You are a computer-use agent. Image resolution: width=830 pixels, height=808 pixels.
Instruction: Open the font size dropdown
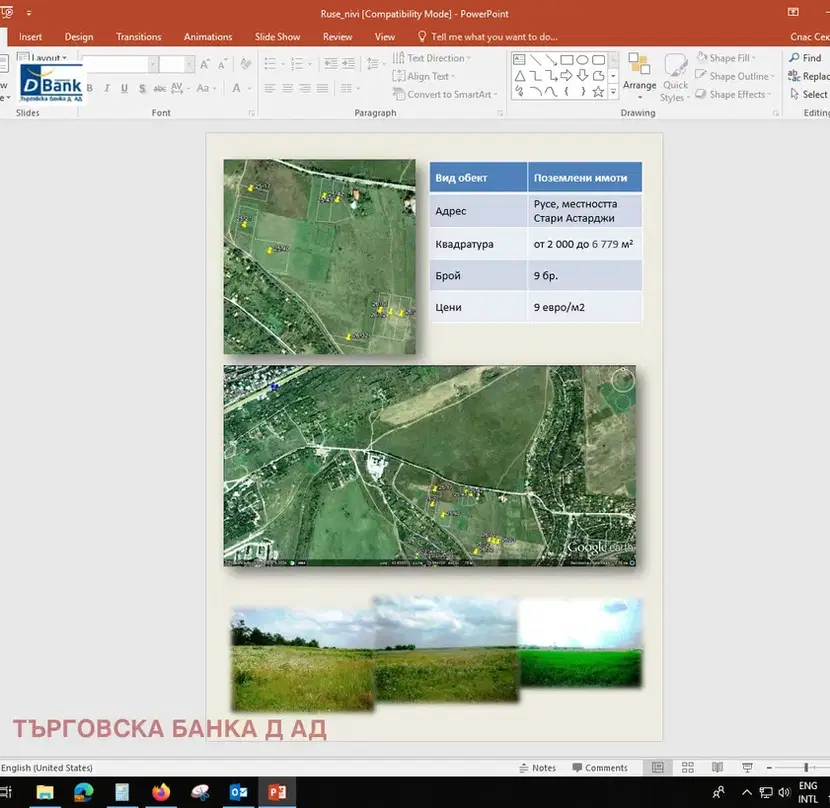(188, 65)
